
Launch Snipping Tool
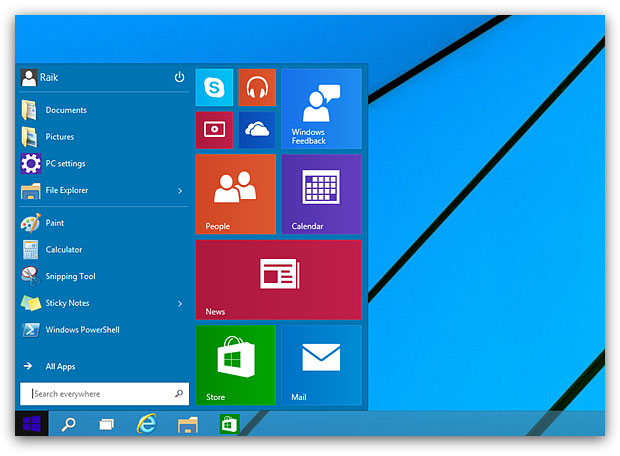pyautogui.click(x=104, y=276)
